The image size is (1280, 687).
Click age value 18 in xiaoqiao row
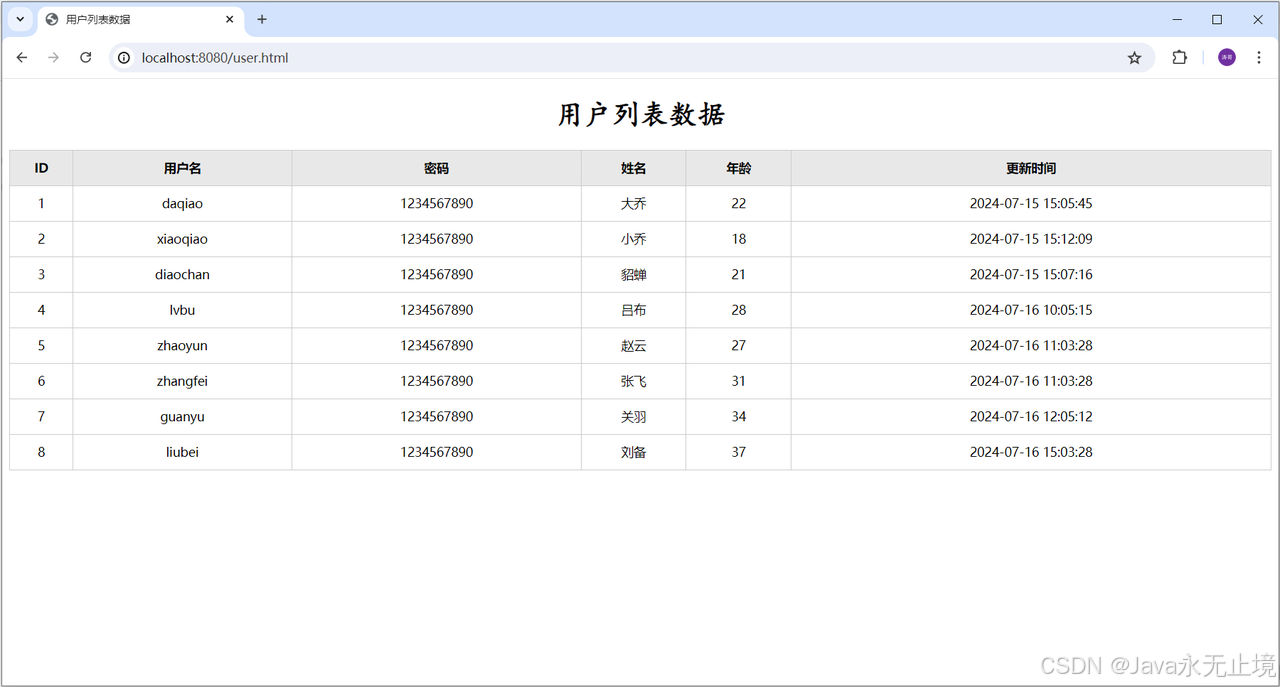tap(739, 239)
